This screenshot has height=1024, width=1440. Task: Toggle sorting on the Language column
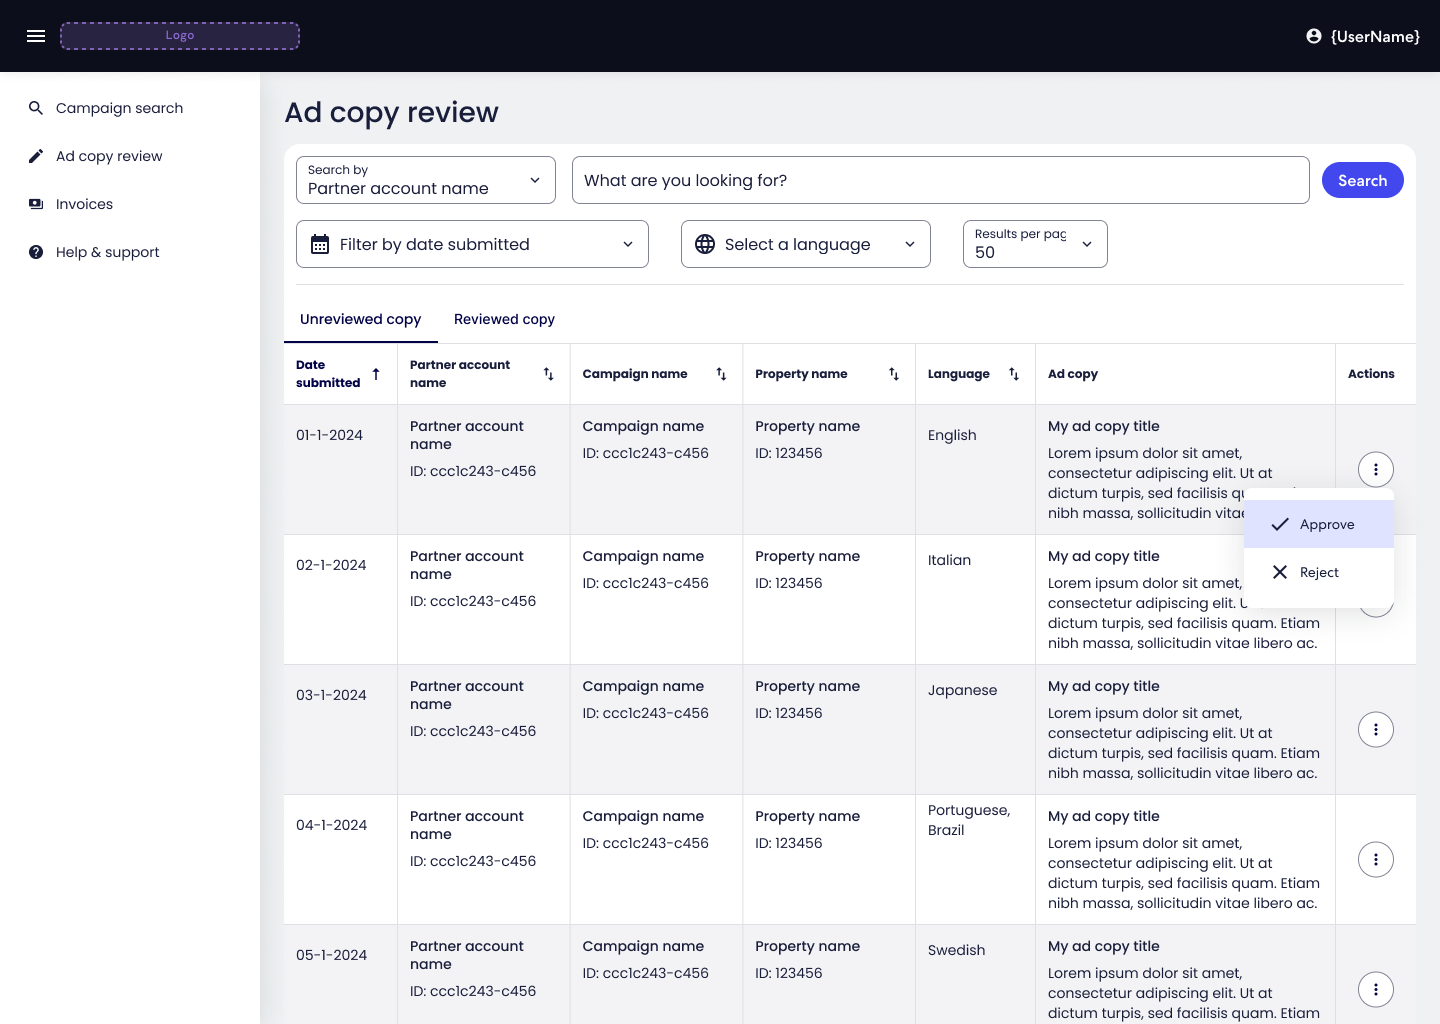point(1014,373)
